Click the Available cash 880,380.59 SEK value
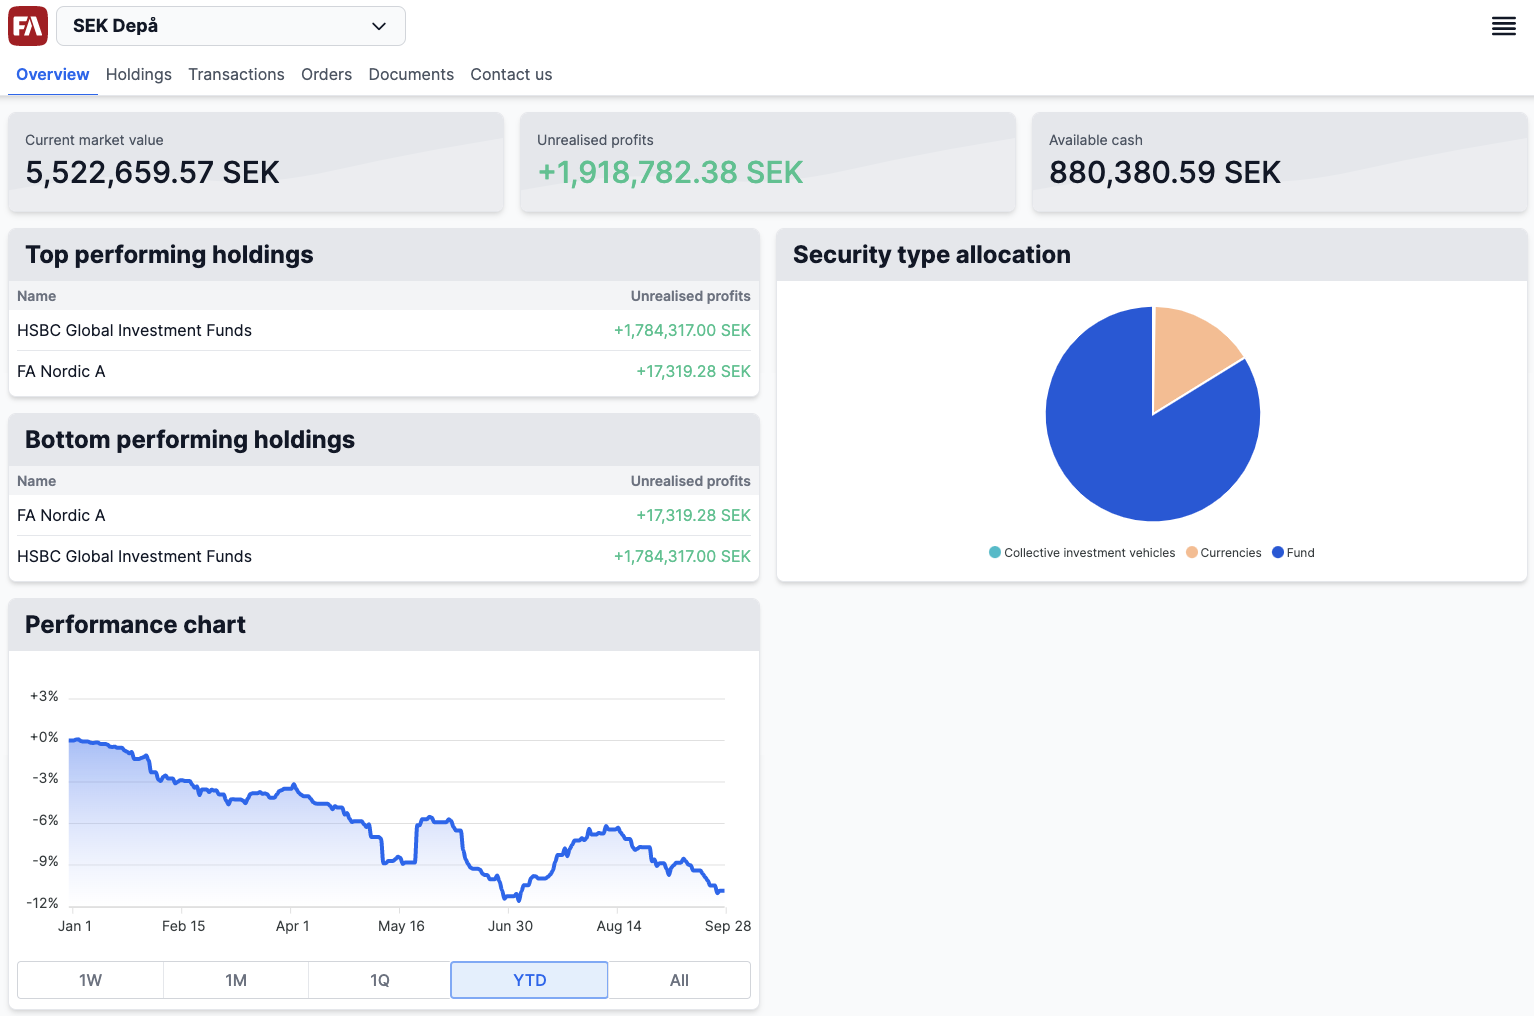 click(x=1165, y=172)
